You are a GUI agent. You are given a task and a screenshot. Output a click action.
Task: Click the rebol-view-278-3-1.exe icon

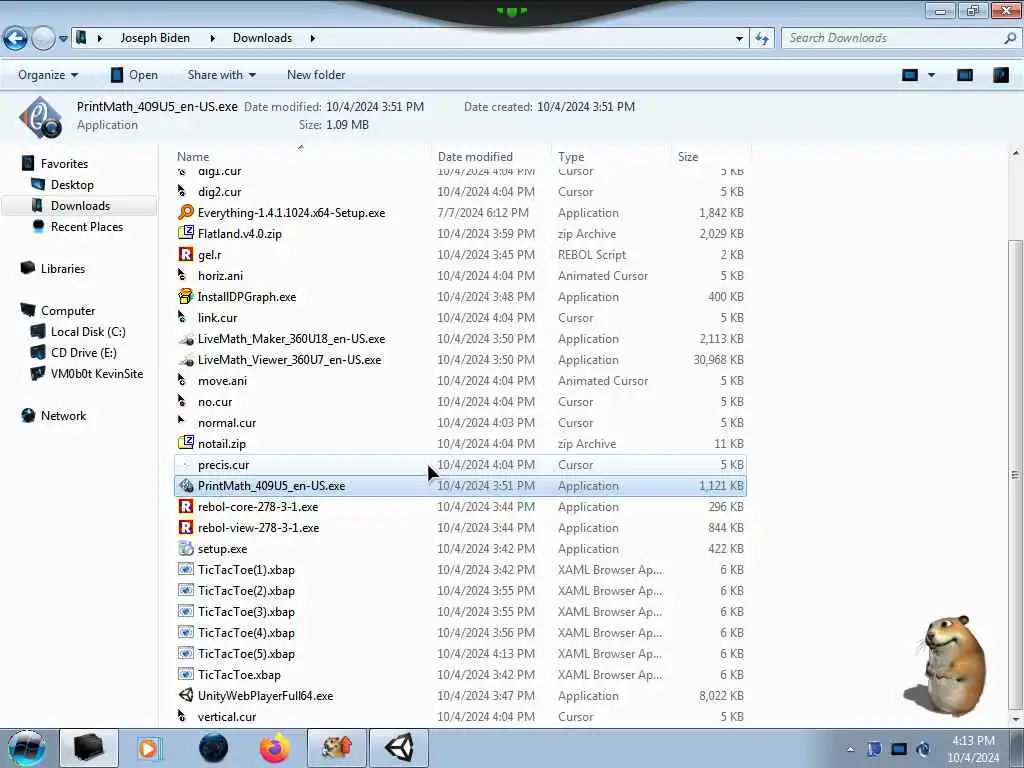[186, 528]
